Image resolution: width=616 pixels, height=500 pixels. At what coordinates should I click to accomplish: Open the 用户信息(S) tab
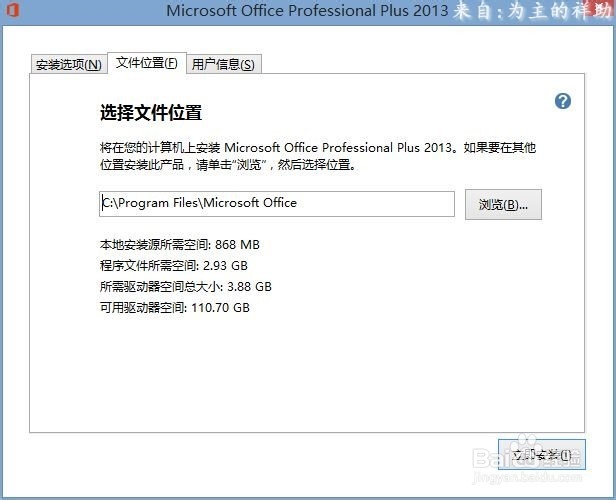[x=223, y=64]
